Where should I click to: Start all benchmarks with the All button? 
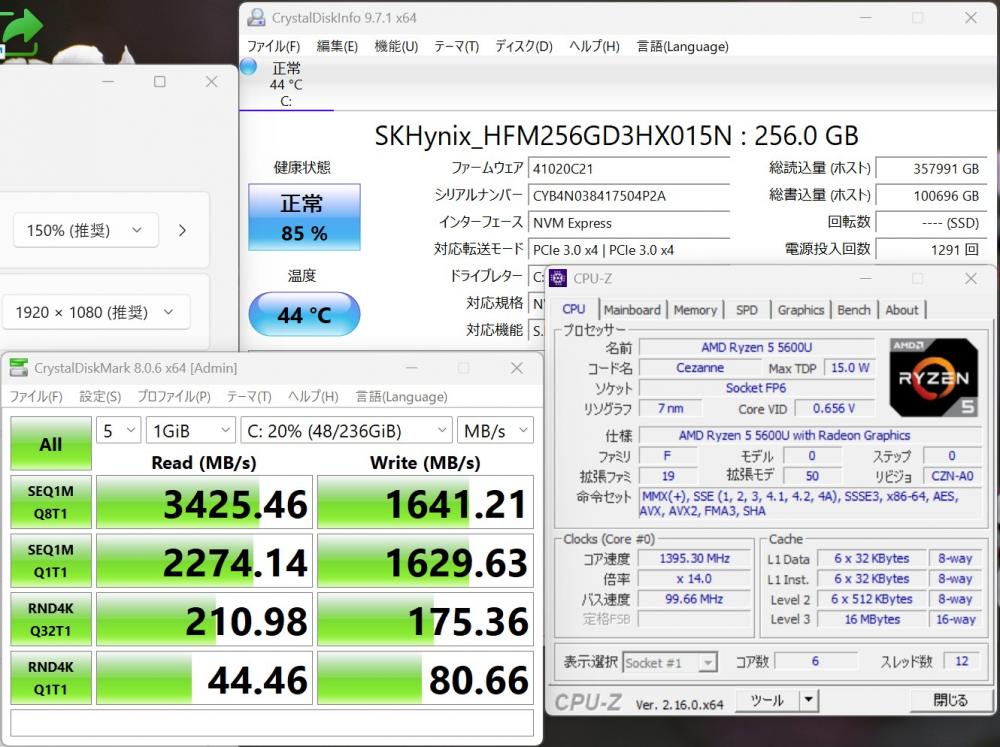tap(51, 445)
